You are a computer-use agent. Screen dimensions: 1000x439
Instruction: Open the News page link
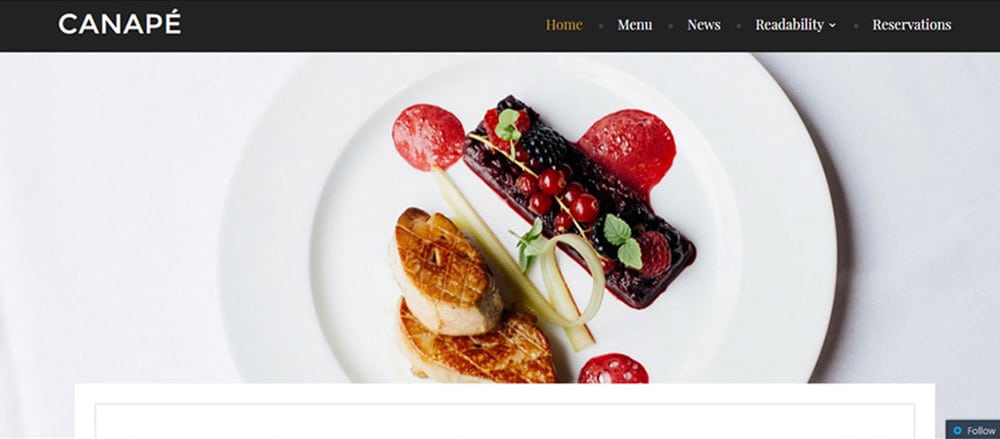coord(703,24)
